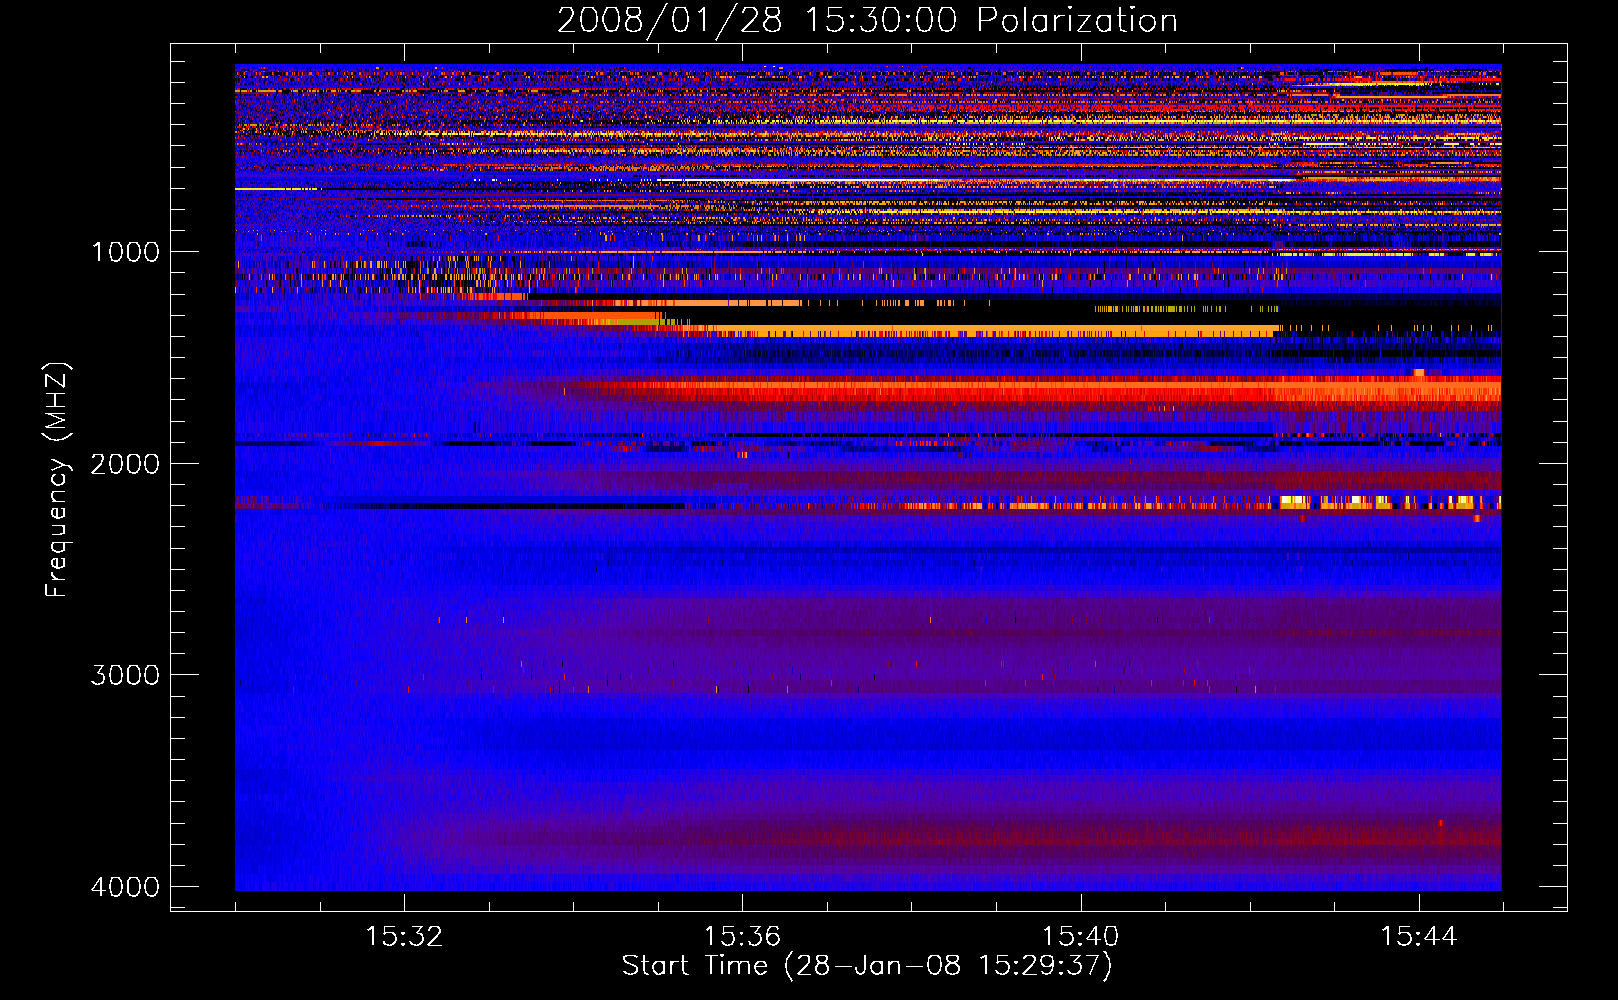1618x1000 pixels.
Task: Click the '3000' frequency tick label
Action: 125,675
